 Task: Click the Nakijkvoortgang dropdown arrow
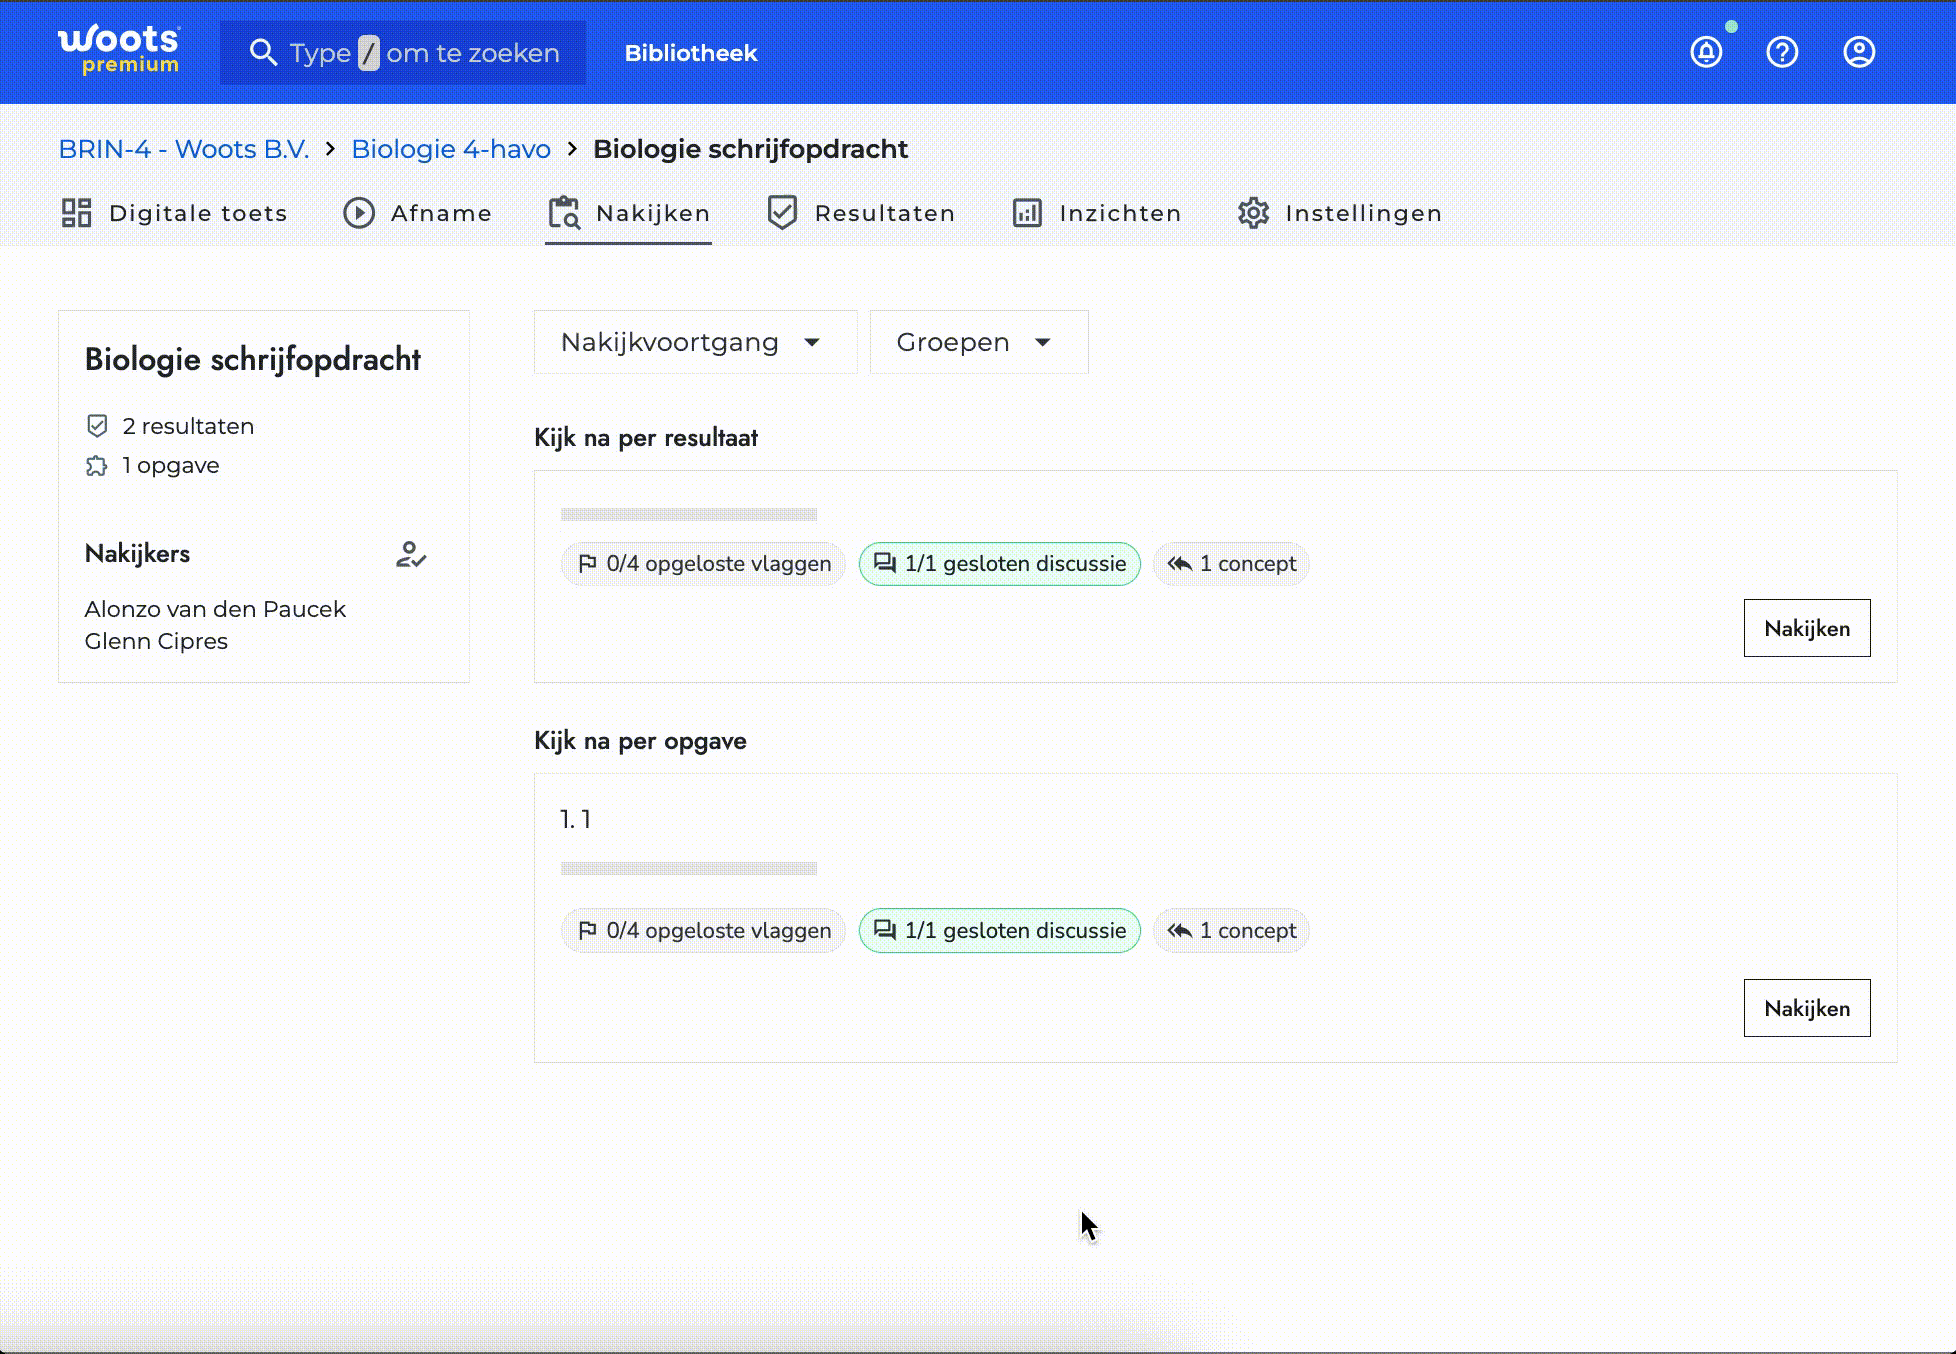tap(812, 343)
